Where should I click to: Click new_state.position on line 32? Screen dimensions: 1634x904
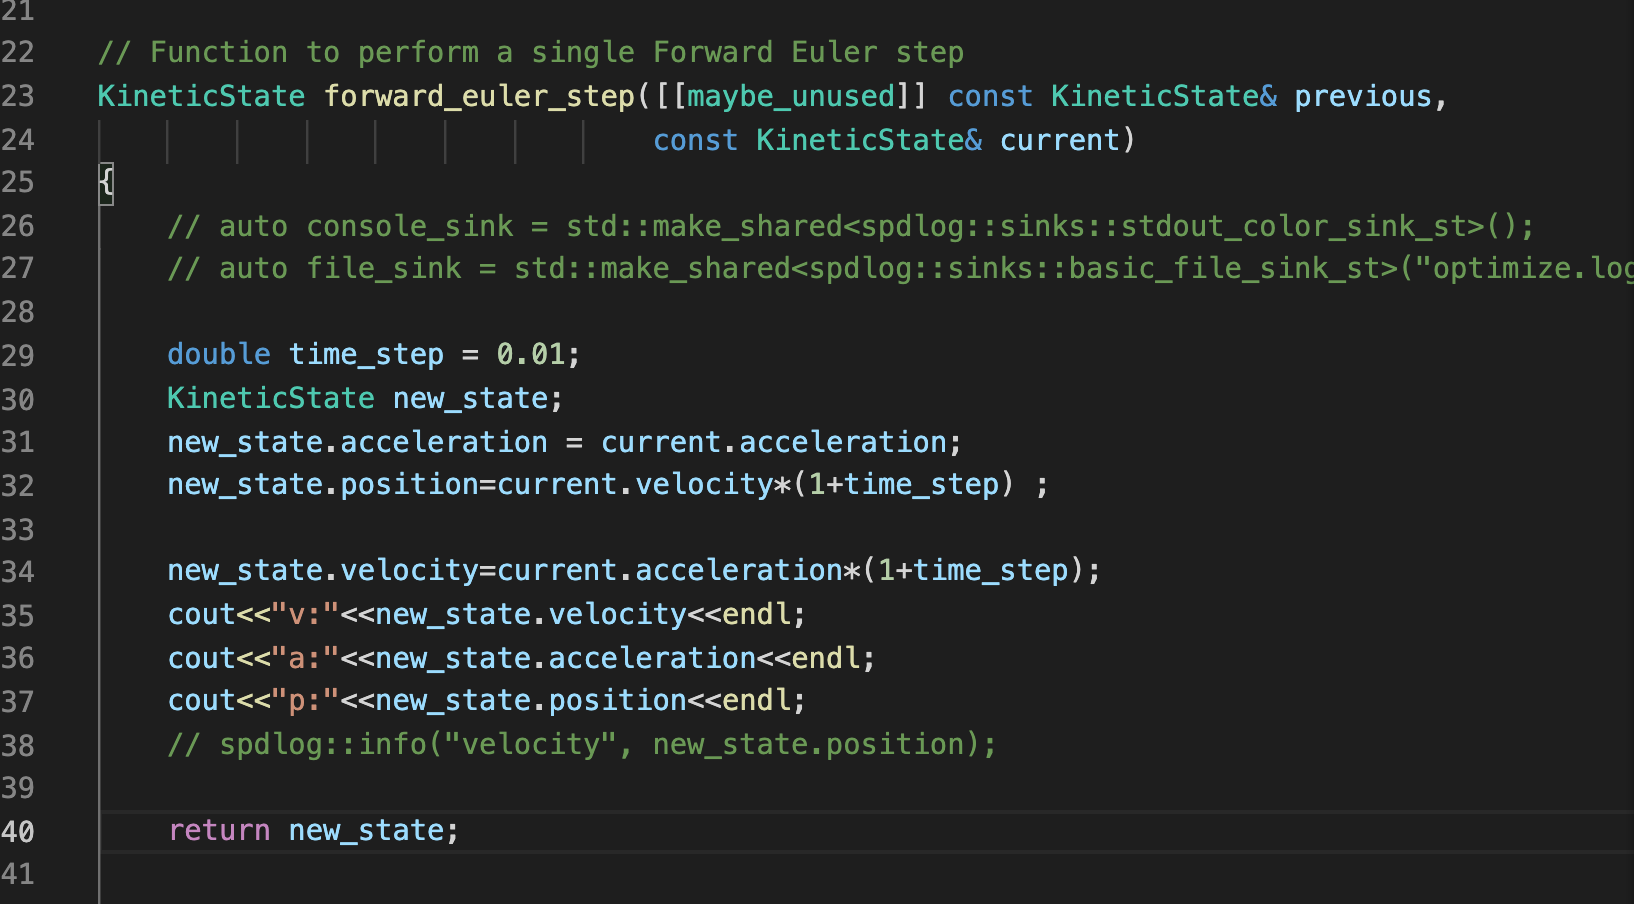323,485
